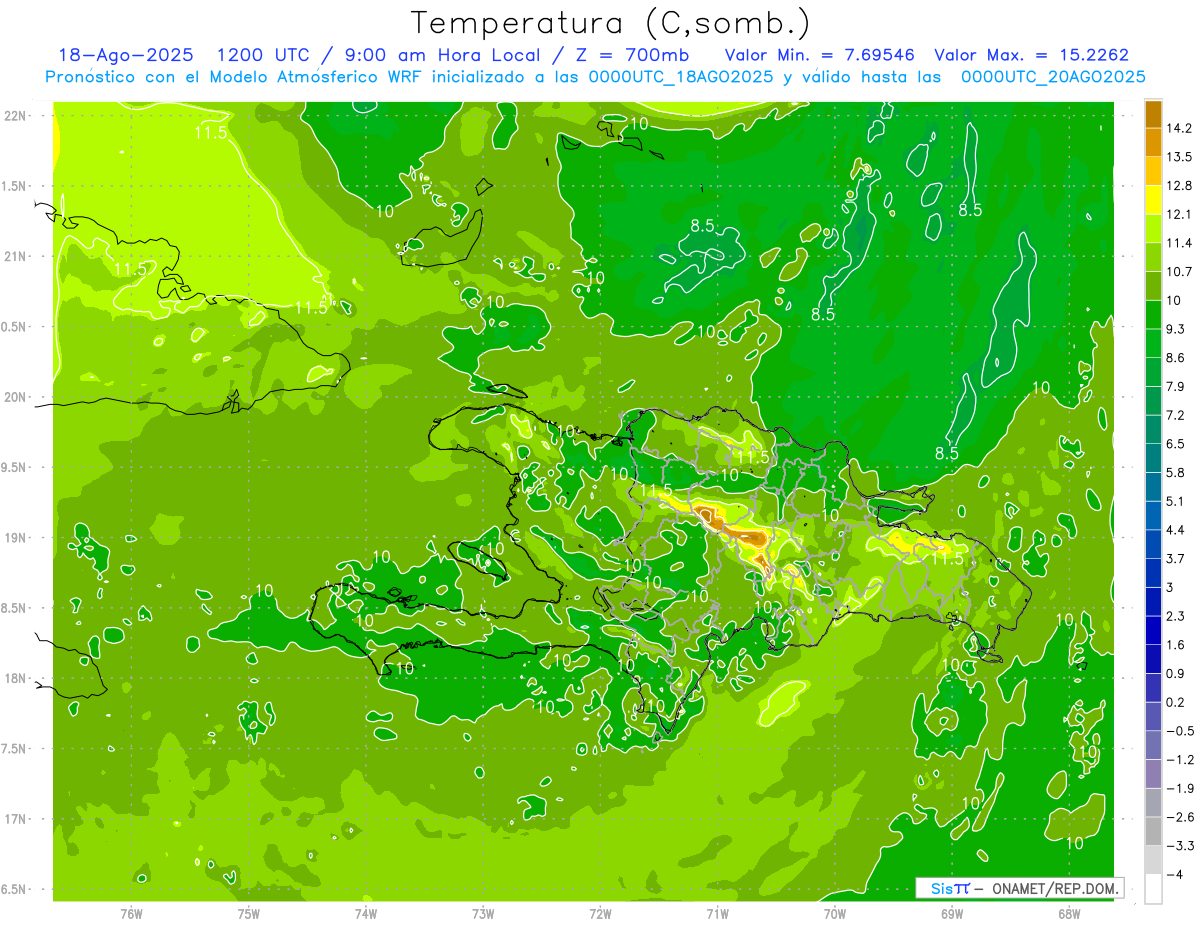The image size is (1200, 927).
Task: Click the SisTT – ONAMET/REP.DOM. credit box
Action: (x=1019, y=888)
